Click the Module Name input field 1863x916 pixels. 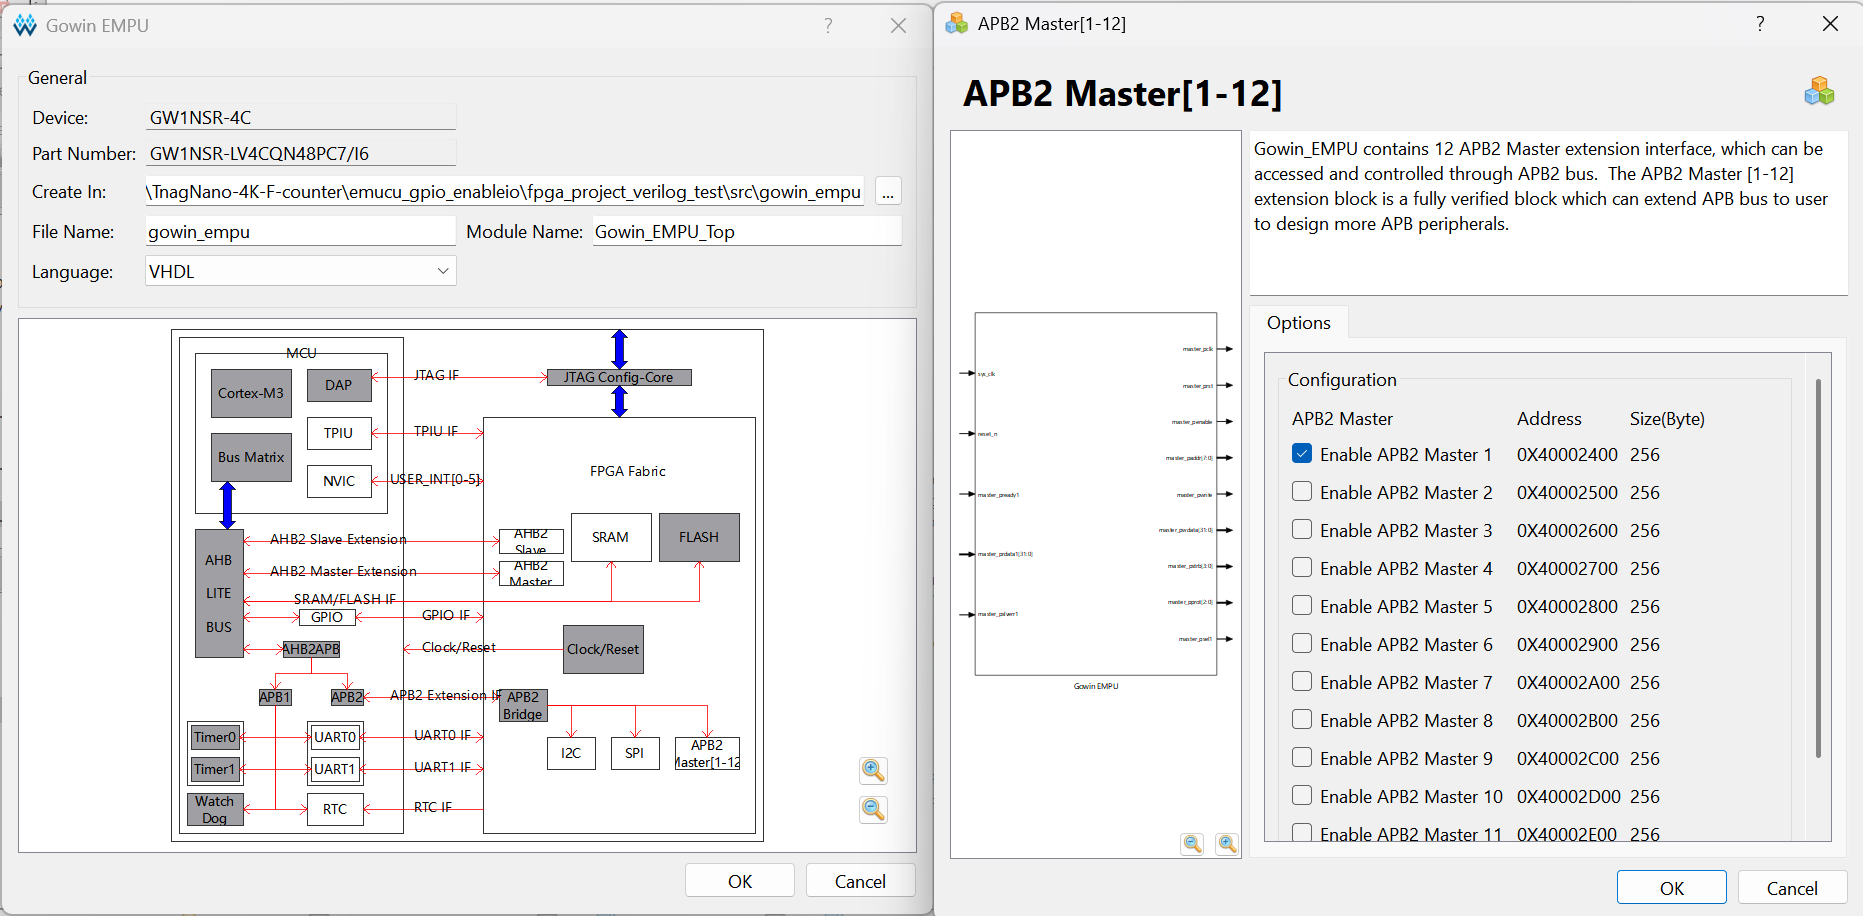747,231
